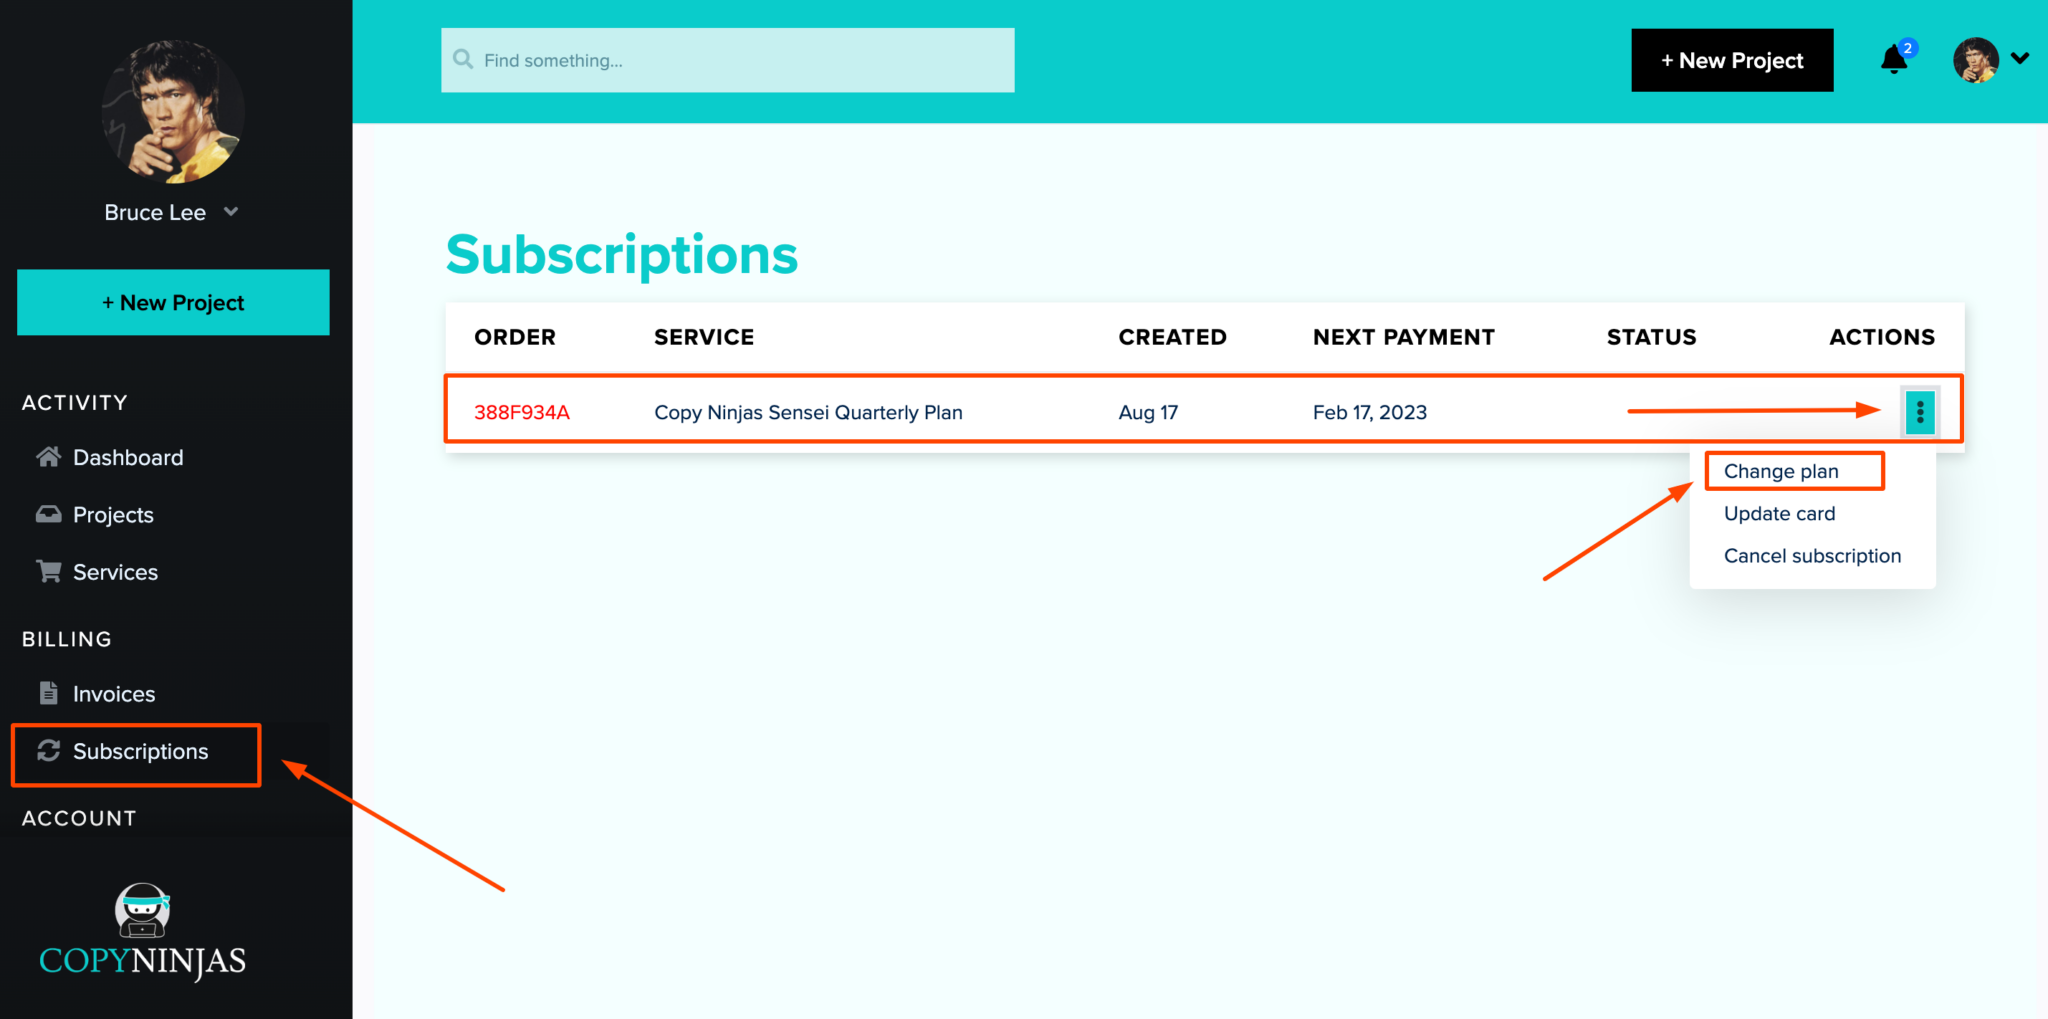
Task: Click the notification badge showing 2
Action: (1907, 48)
